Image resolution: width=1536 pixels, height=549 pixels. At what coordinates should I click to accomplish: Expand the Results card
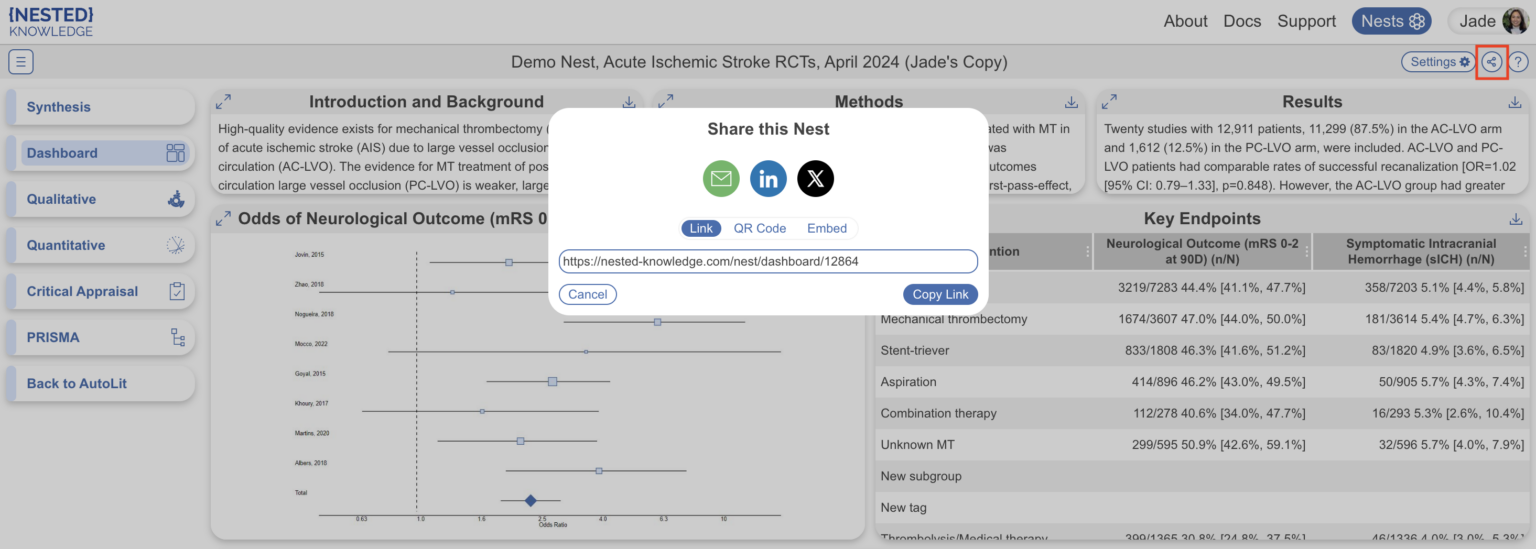[1109, 102]
